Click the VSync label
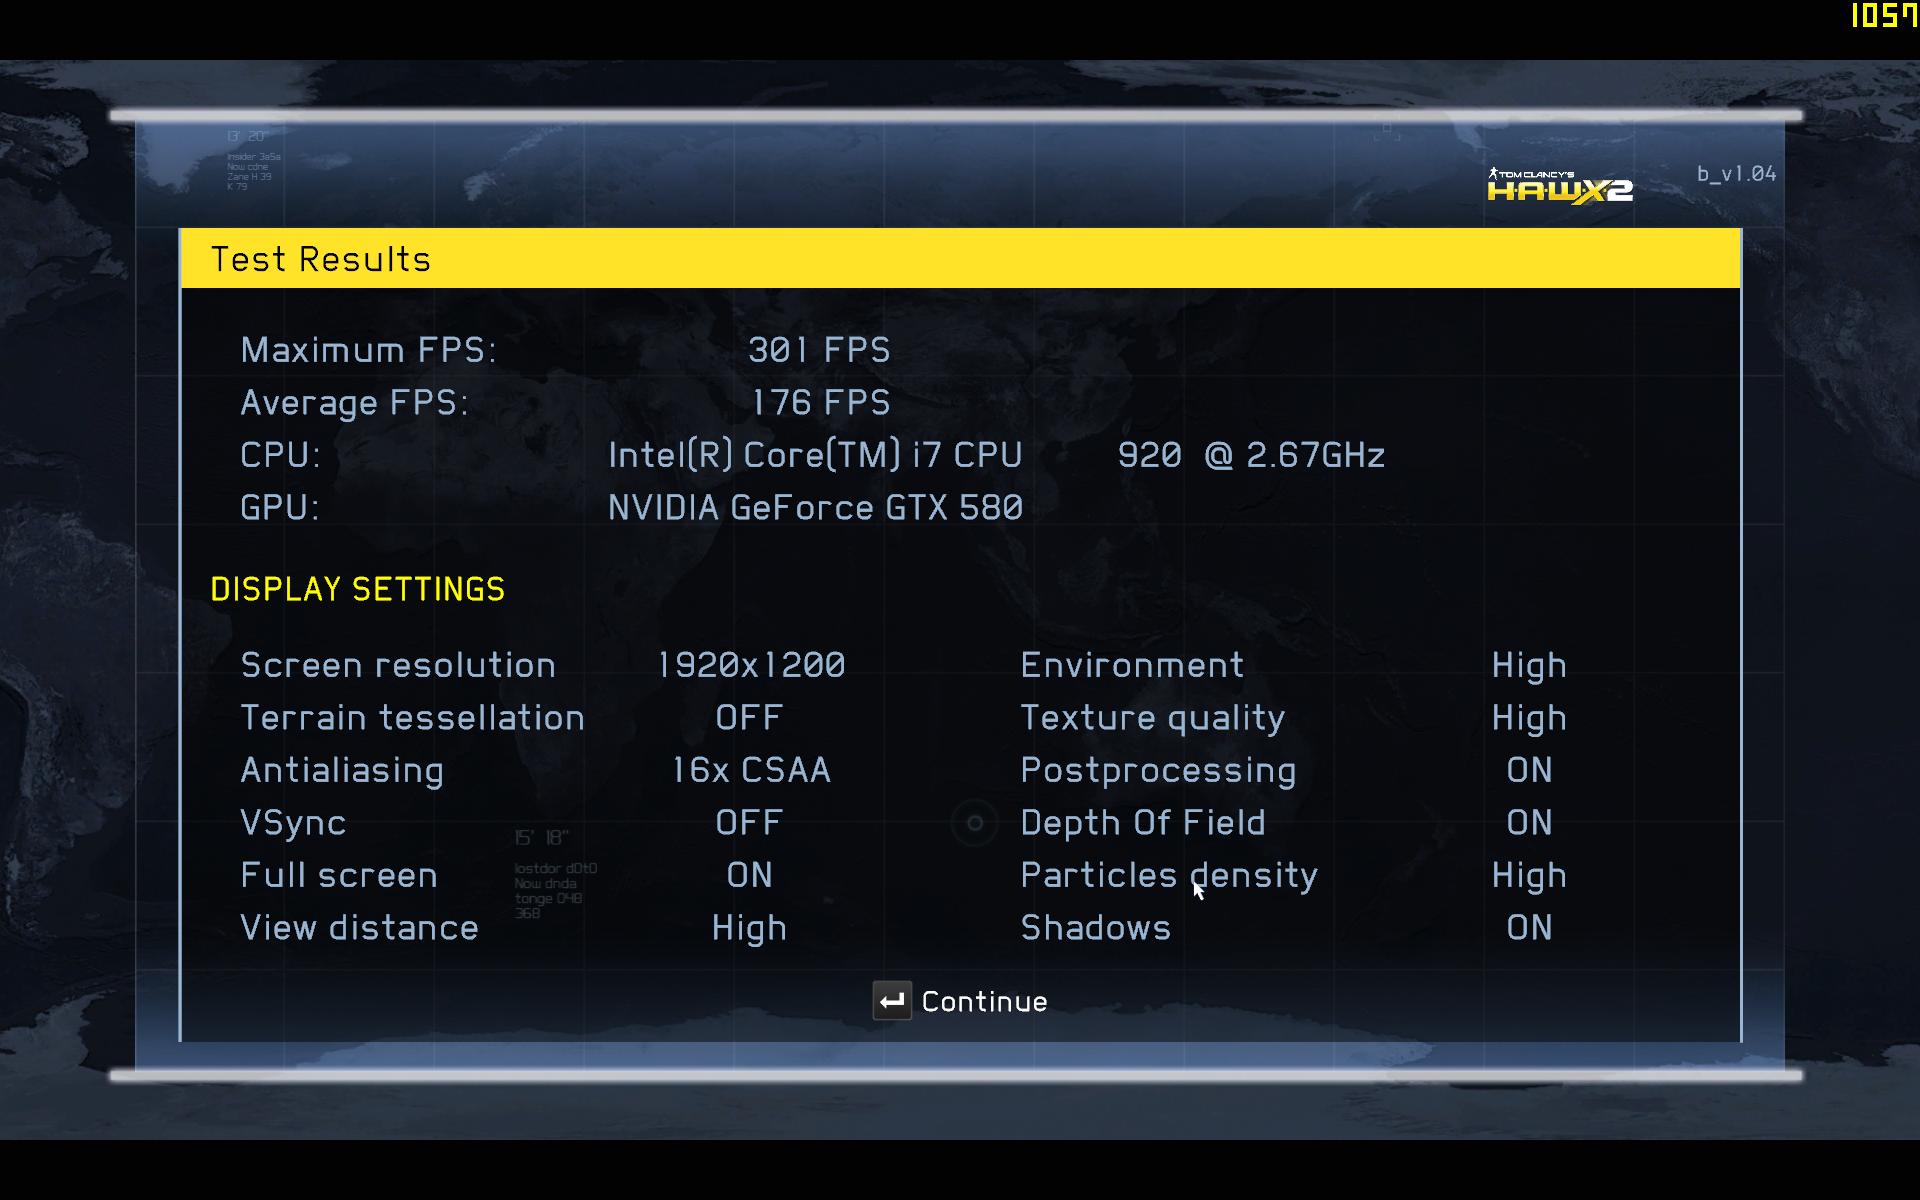1920x1200 pixels. (x=293, y=823)
